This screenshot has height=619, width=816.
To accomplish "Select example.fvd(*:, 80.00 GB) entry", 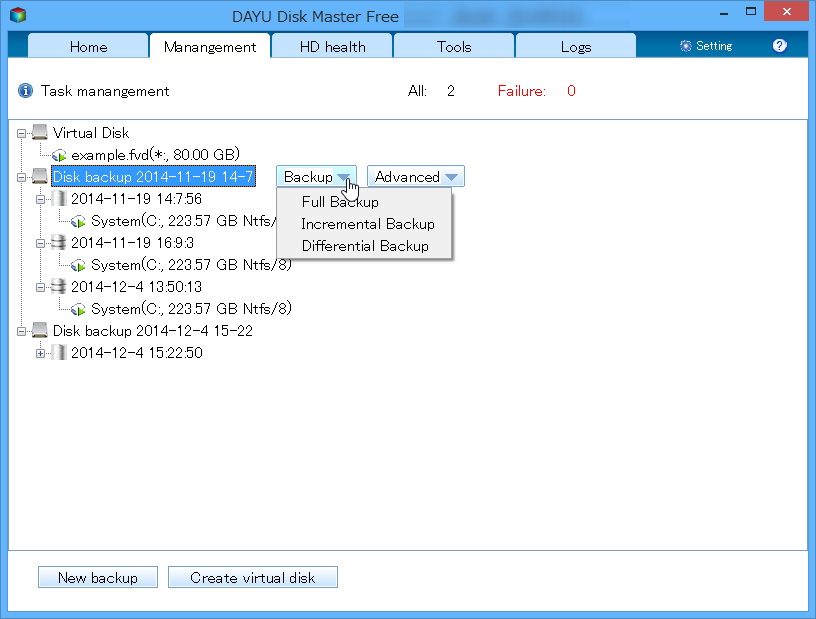I will pos(156,155).
